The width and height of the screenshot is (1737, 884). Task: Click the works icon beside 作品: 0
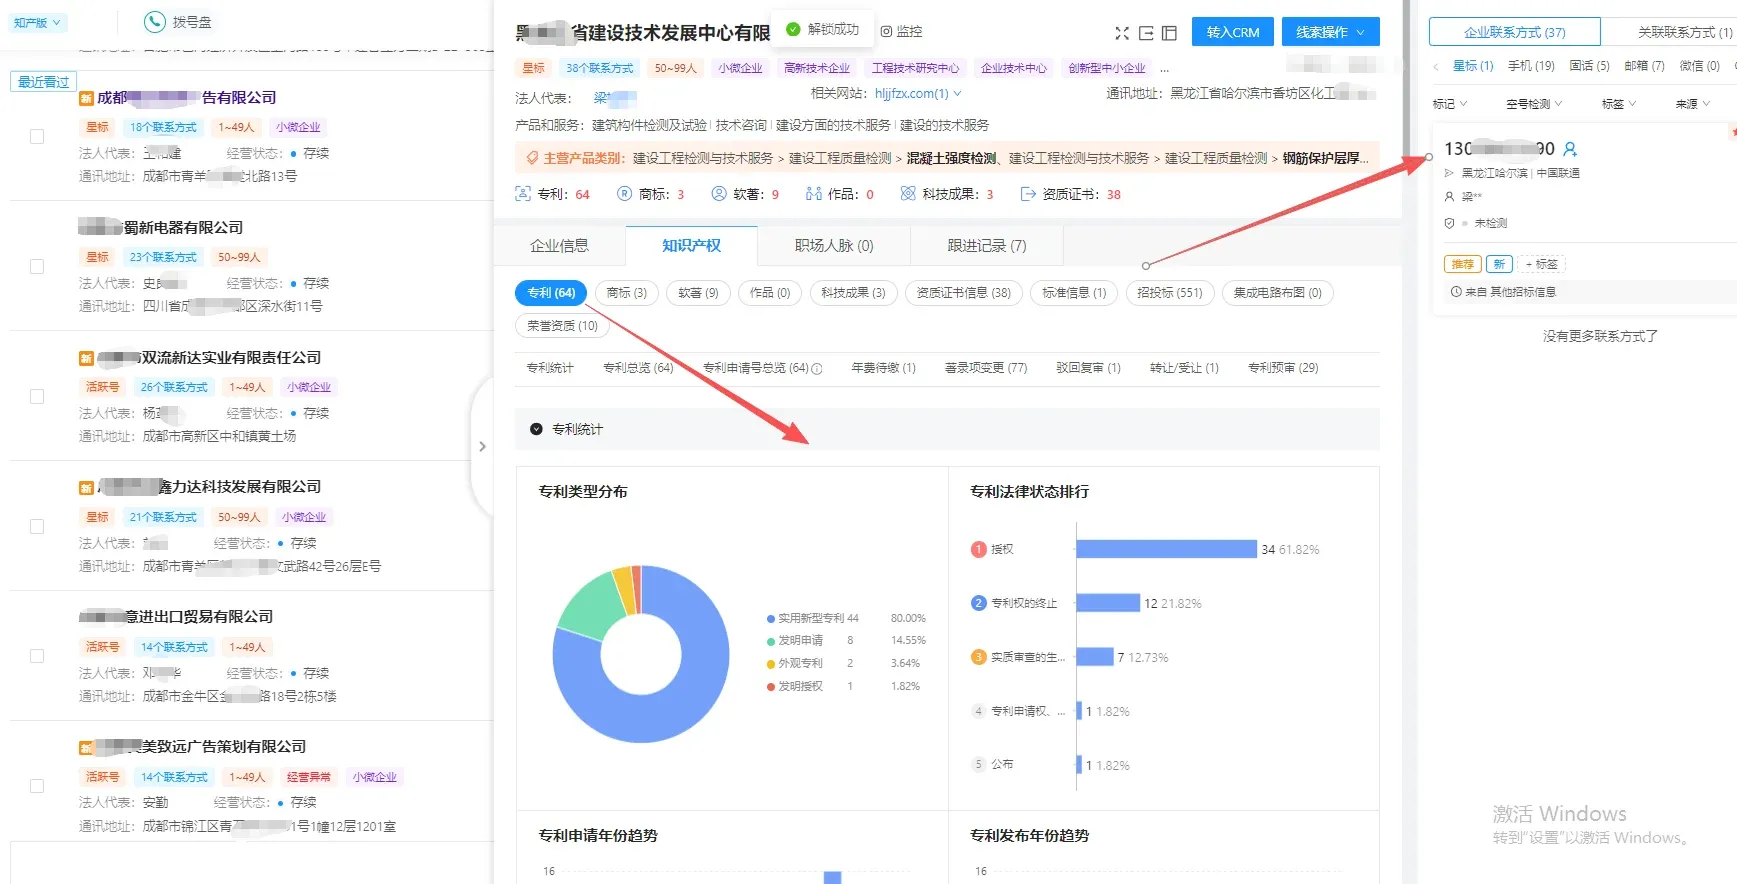click(813, 194)
